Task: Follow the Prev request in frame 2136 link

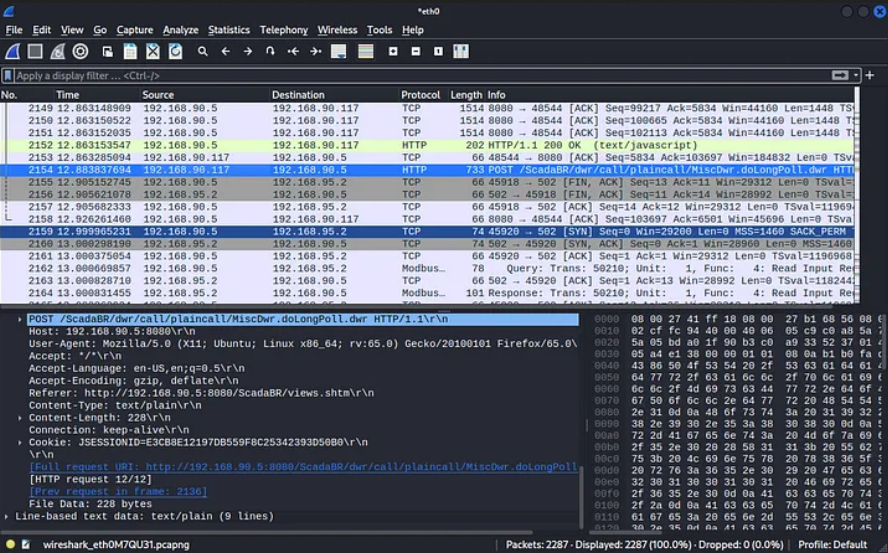Action: coord(118,491)
